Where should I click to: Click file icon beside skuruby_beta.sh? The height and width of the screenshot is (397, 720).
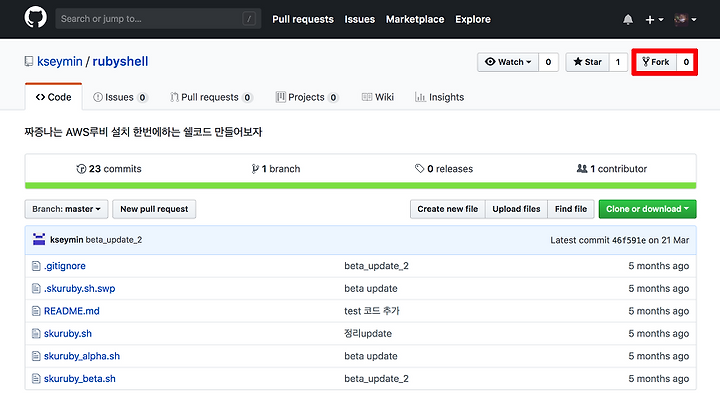36,379
